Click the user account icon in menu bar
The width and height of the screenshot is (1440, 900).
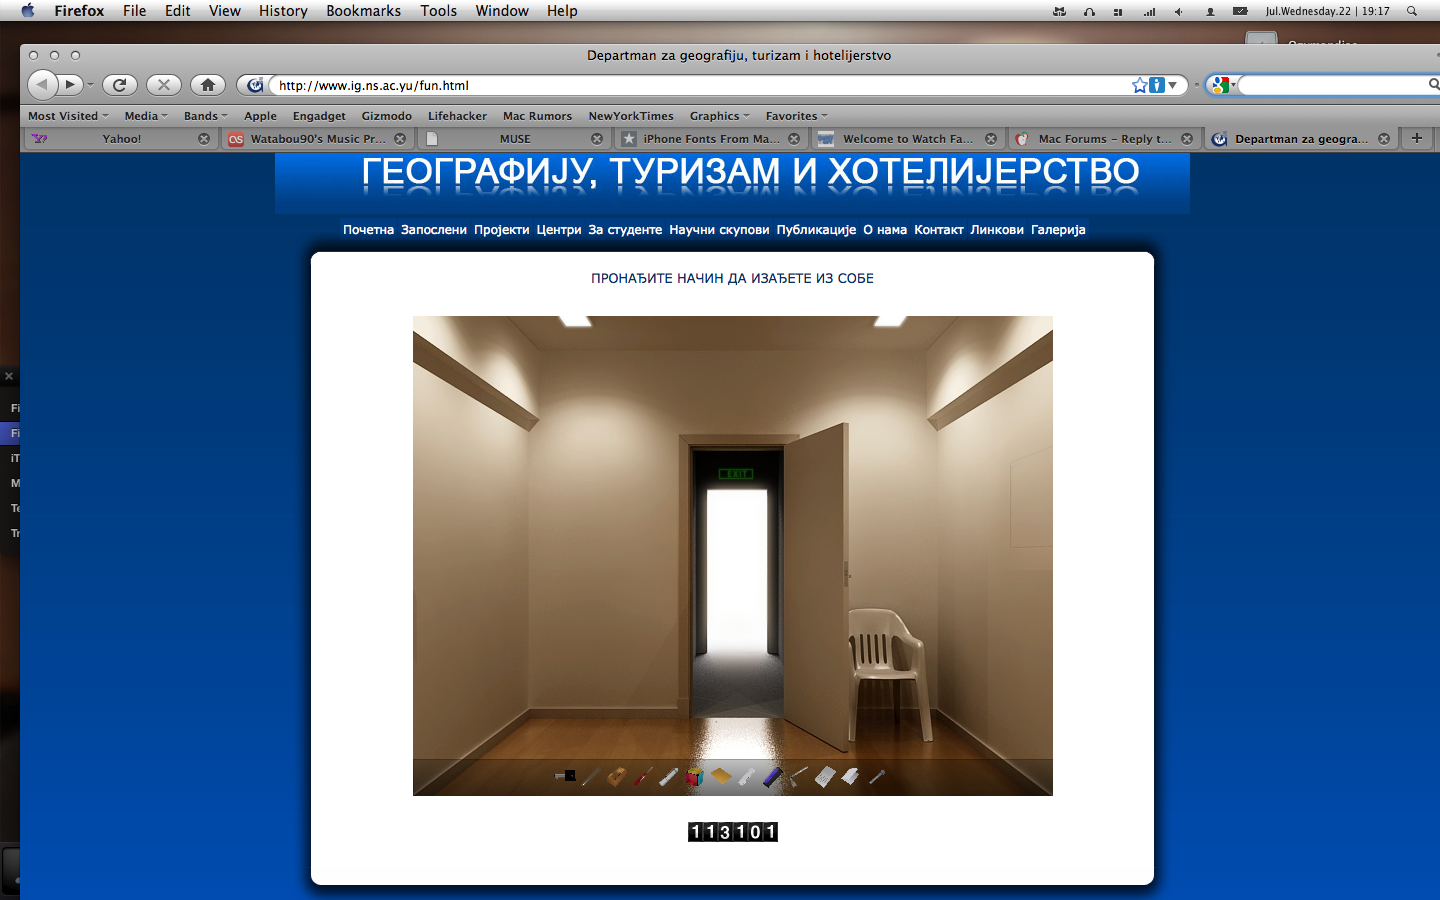point(1210,11)
